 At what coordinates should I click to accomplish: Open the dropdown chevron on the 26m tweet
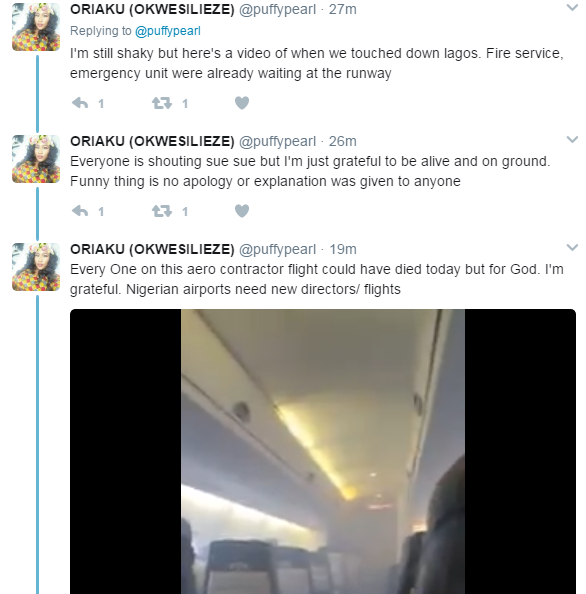click(x=572, y=139)
